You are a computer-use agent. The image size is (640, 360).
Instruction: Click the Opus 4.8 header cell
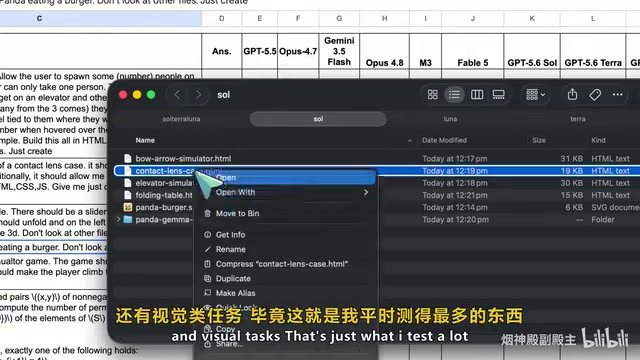pyautogui.click(x=384, y=51)
